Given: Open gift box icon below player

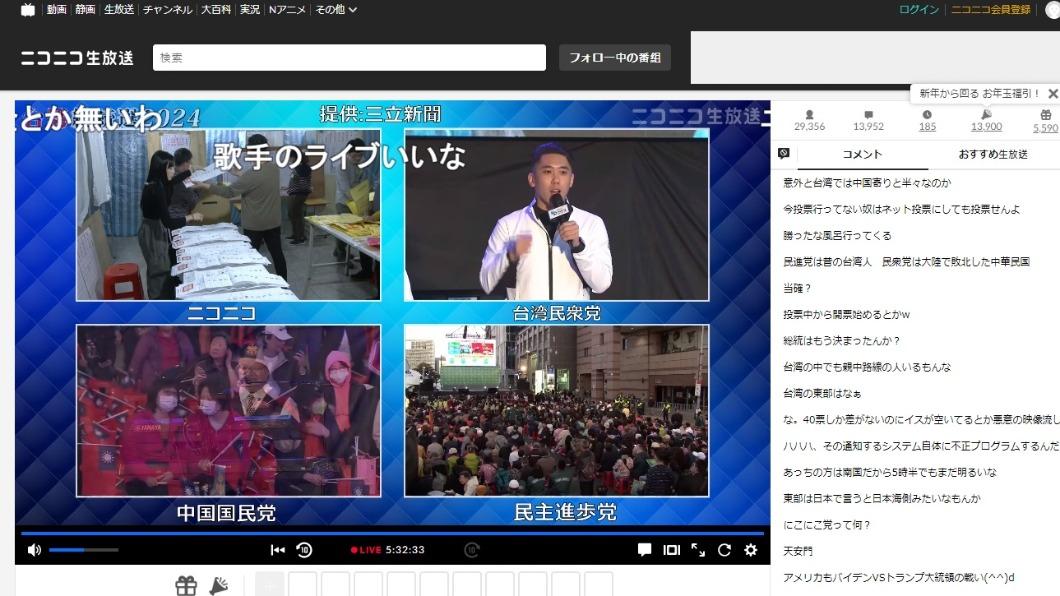Looking at the screenshot, I should [186, 586].
